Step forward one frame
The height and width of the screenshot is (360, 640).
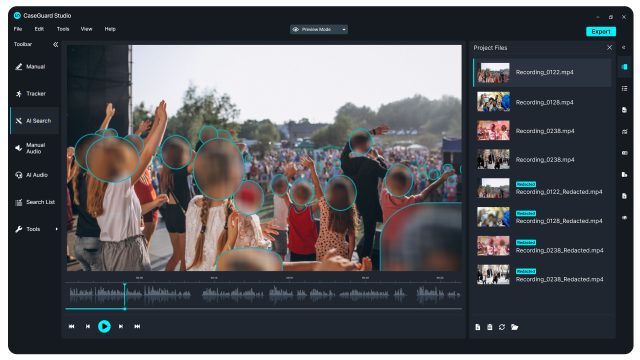click(121, 326)
